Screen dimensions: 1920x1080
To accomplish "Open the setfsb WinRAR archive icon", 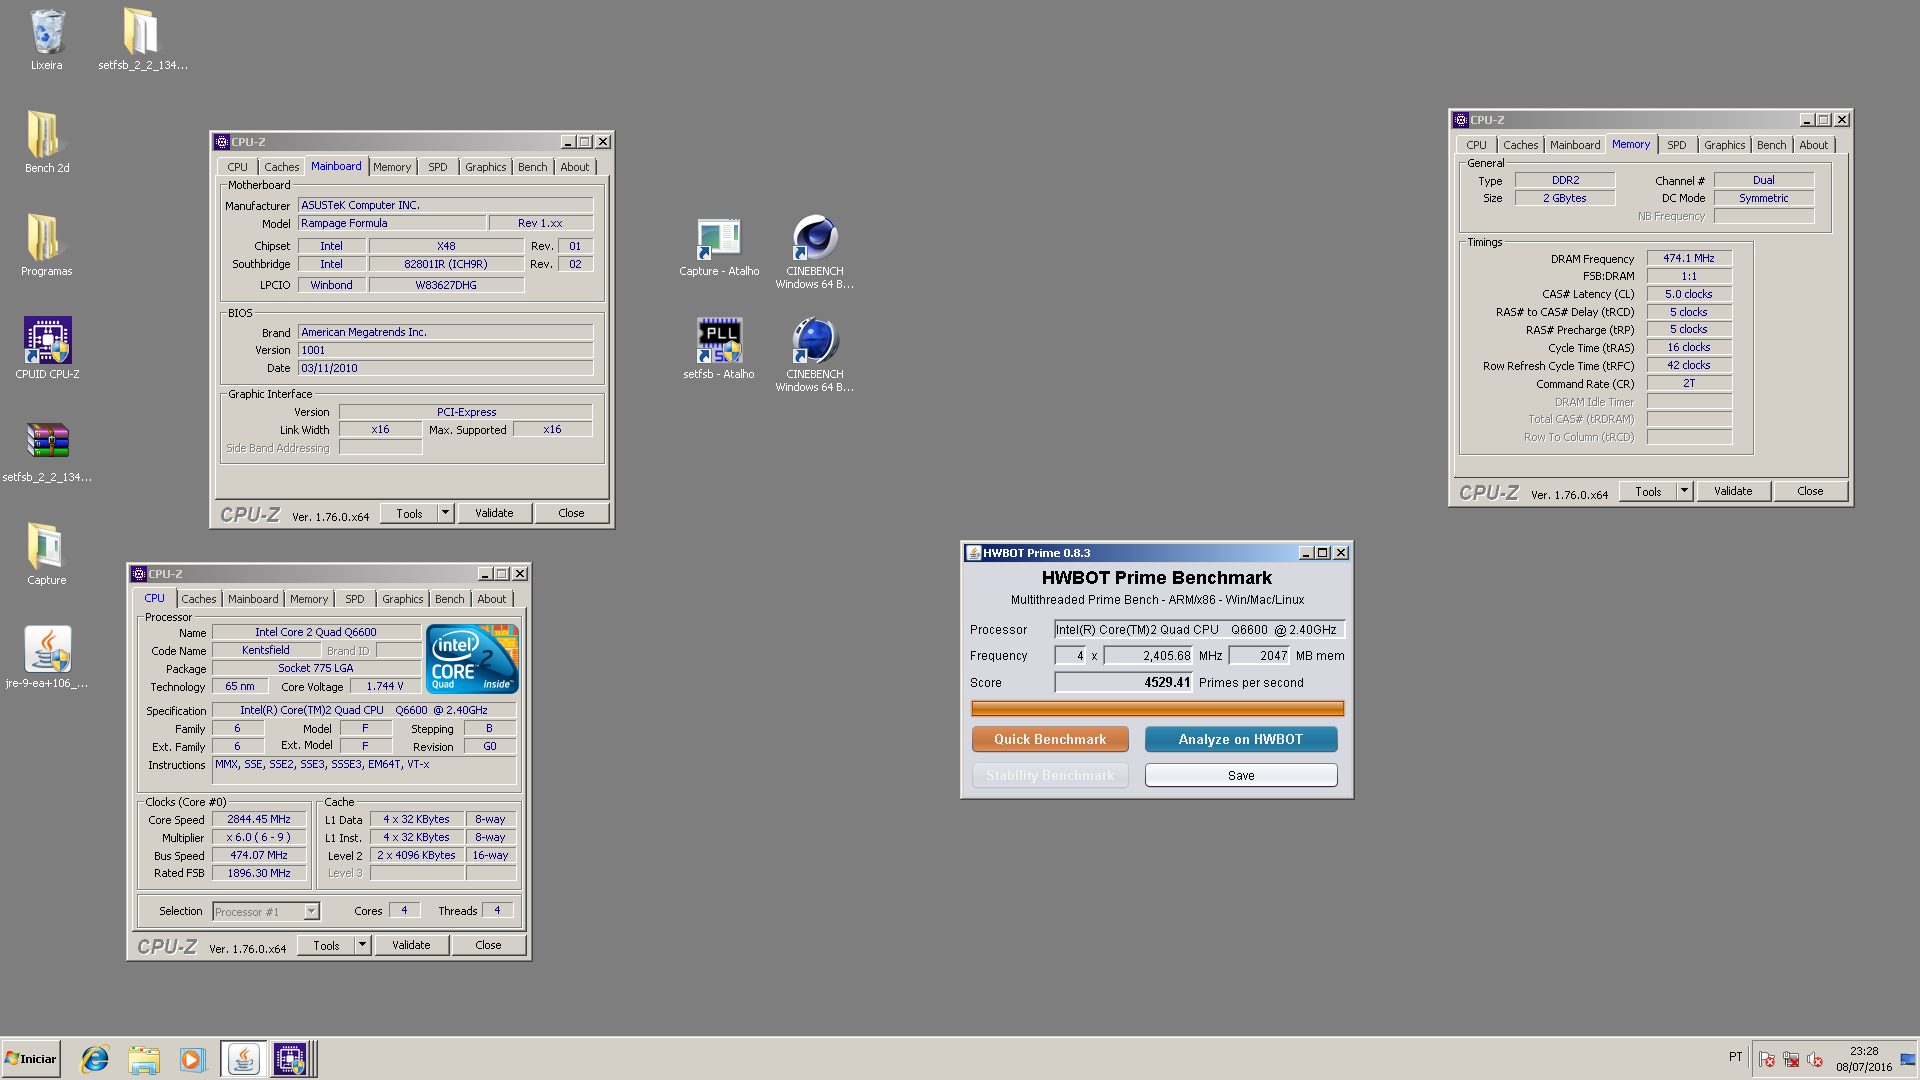I will 47,452.
